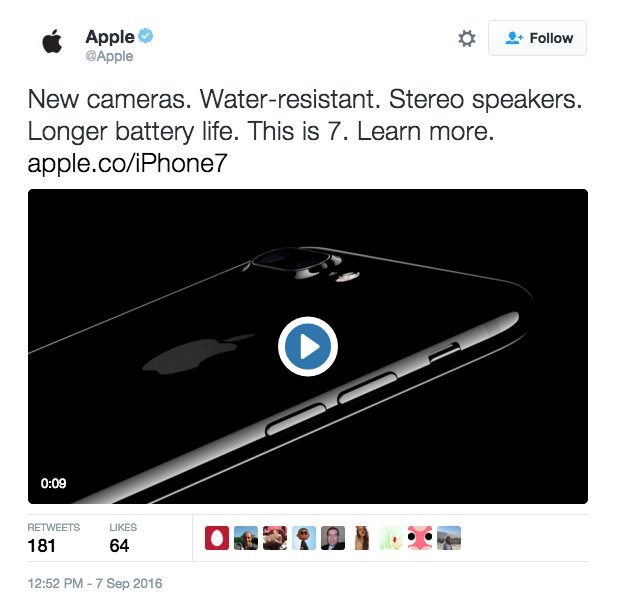Open the apple.co/iPhone7 link
The width and height of the screenshot is (621, 606).
pos(128,162)
